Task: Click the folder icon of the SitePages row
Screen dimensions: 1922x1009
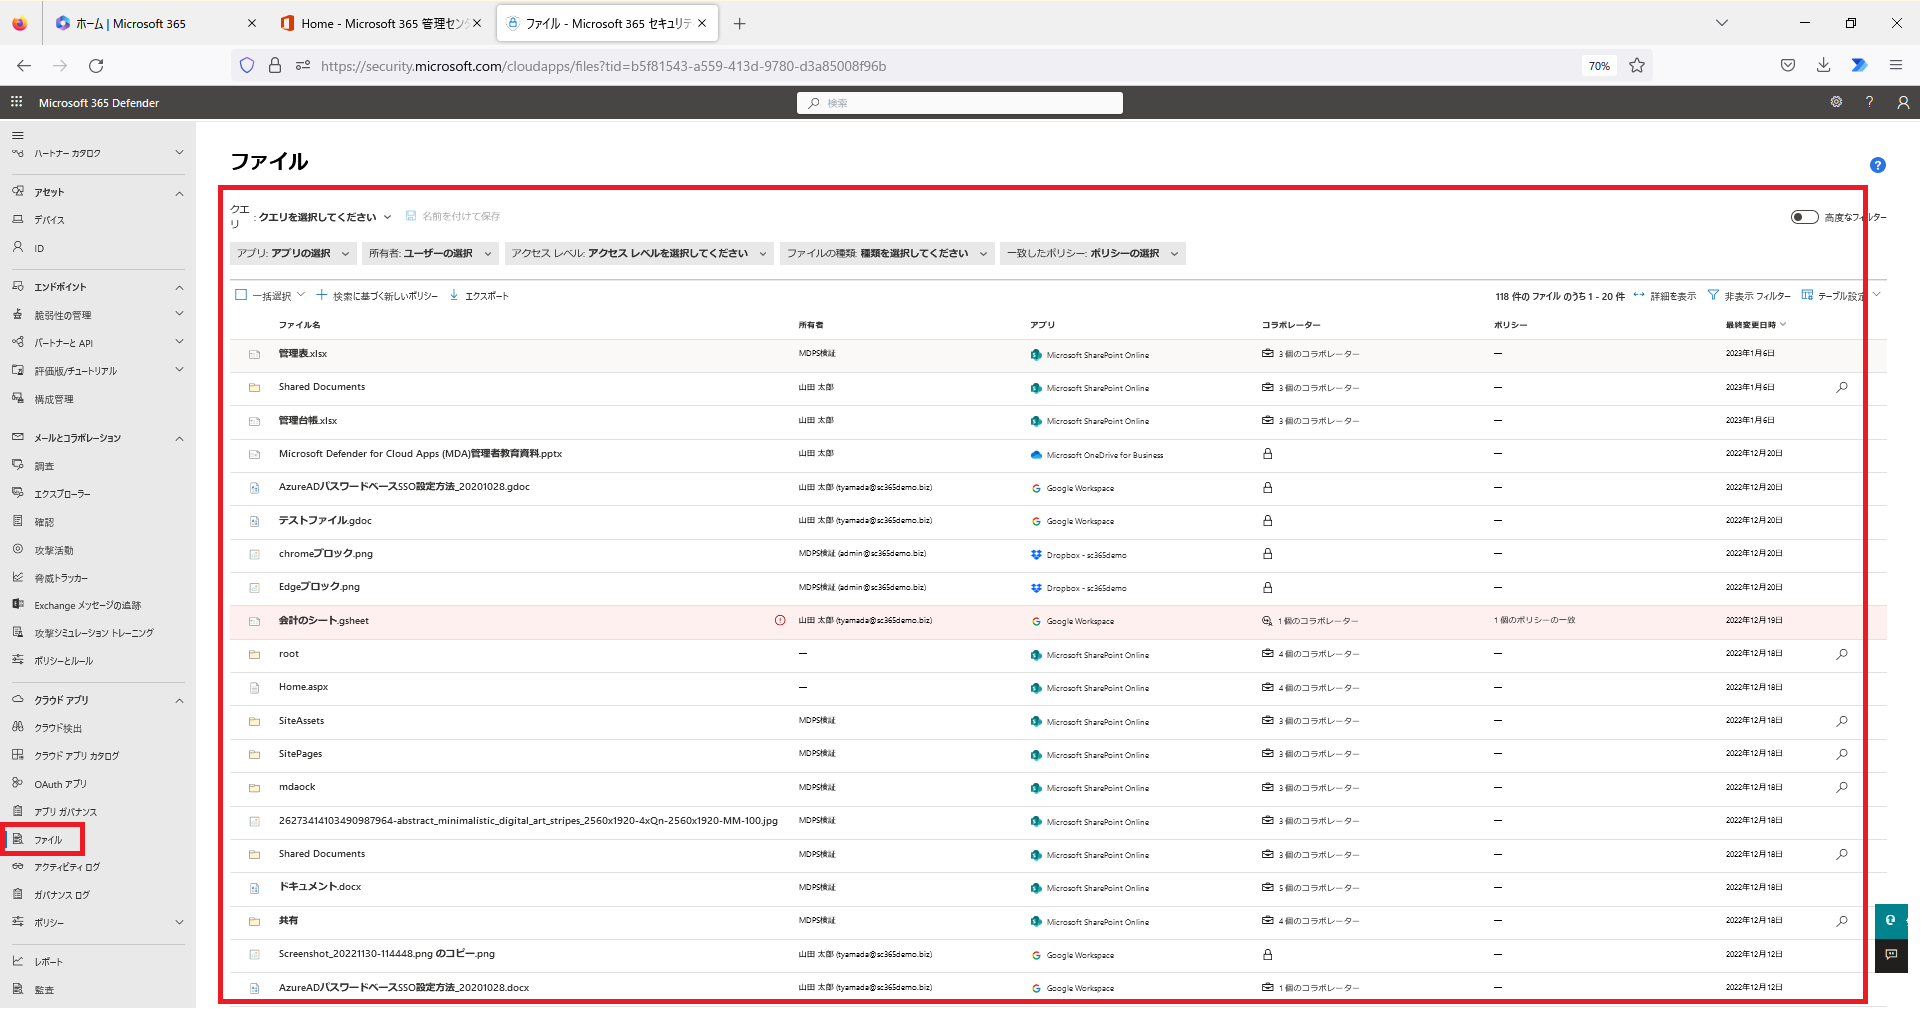Action: [254, 754]
